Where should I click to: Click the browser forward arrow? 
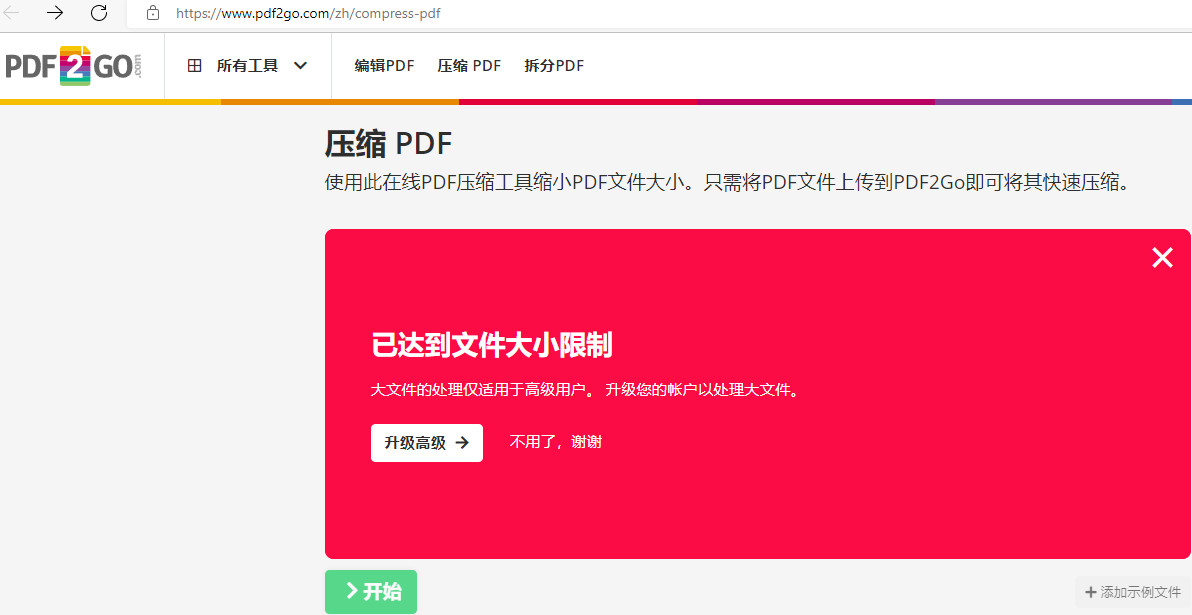coord(55,12)
